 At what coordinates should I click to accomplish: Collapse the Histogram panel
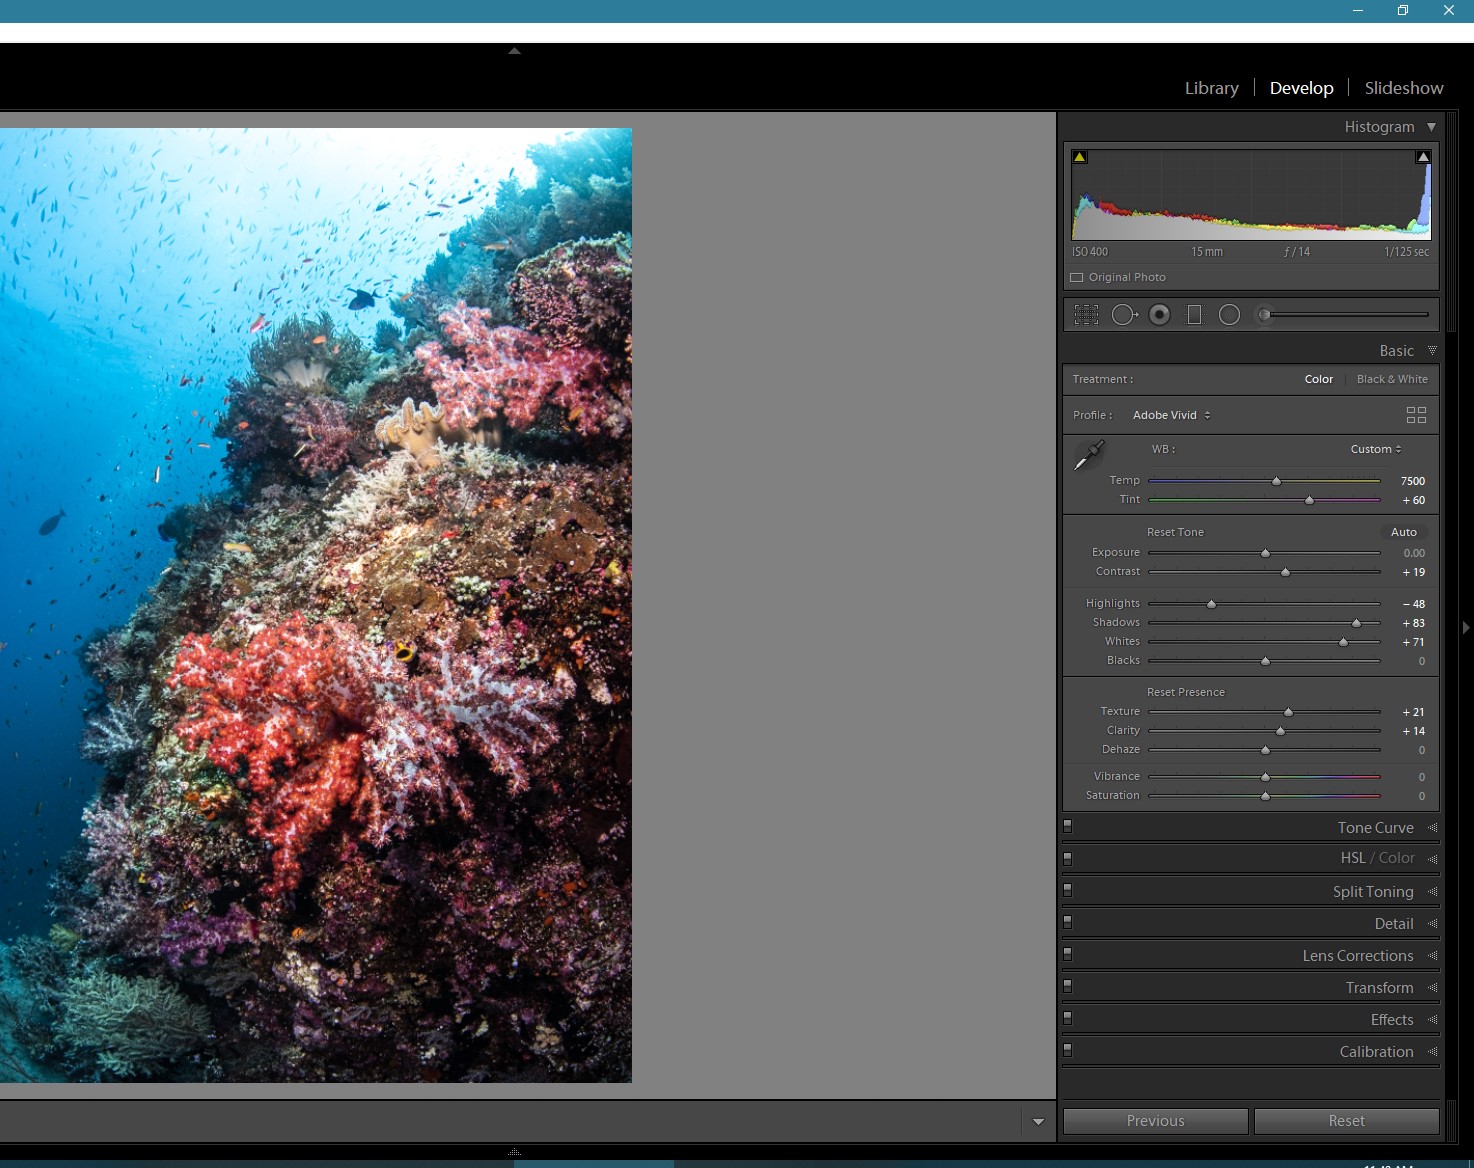1431,127
